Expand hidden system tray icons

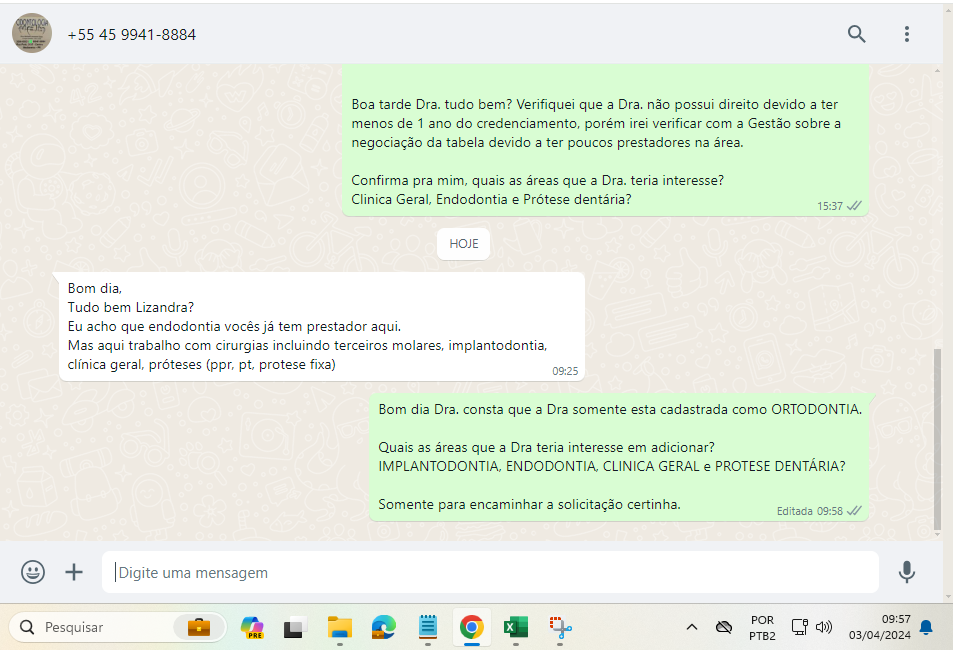[x=692, y=627]
